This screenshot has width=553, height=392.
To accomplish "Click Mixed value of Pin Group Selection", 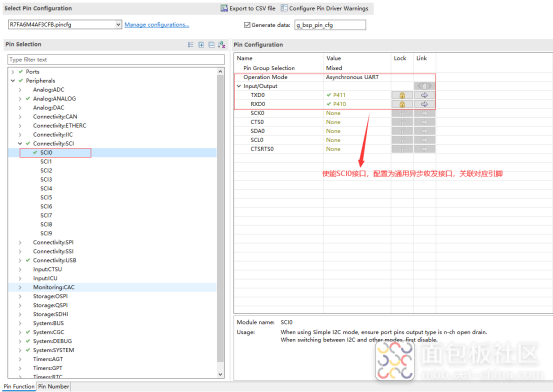I will click(334, 68).
